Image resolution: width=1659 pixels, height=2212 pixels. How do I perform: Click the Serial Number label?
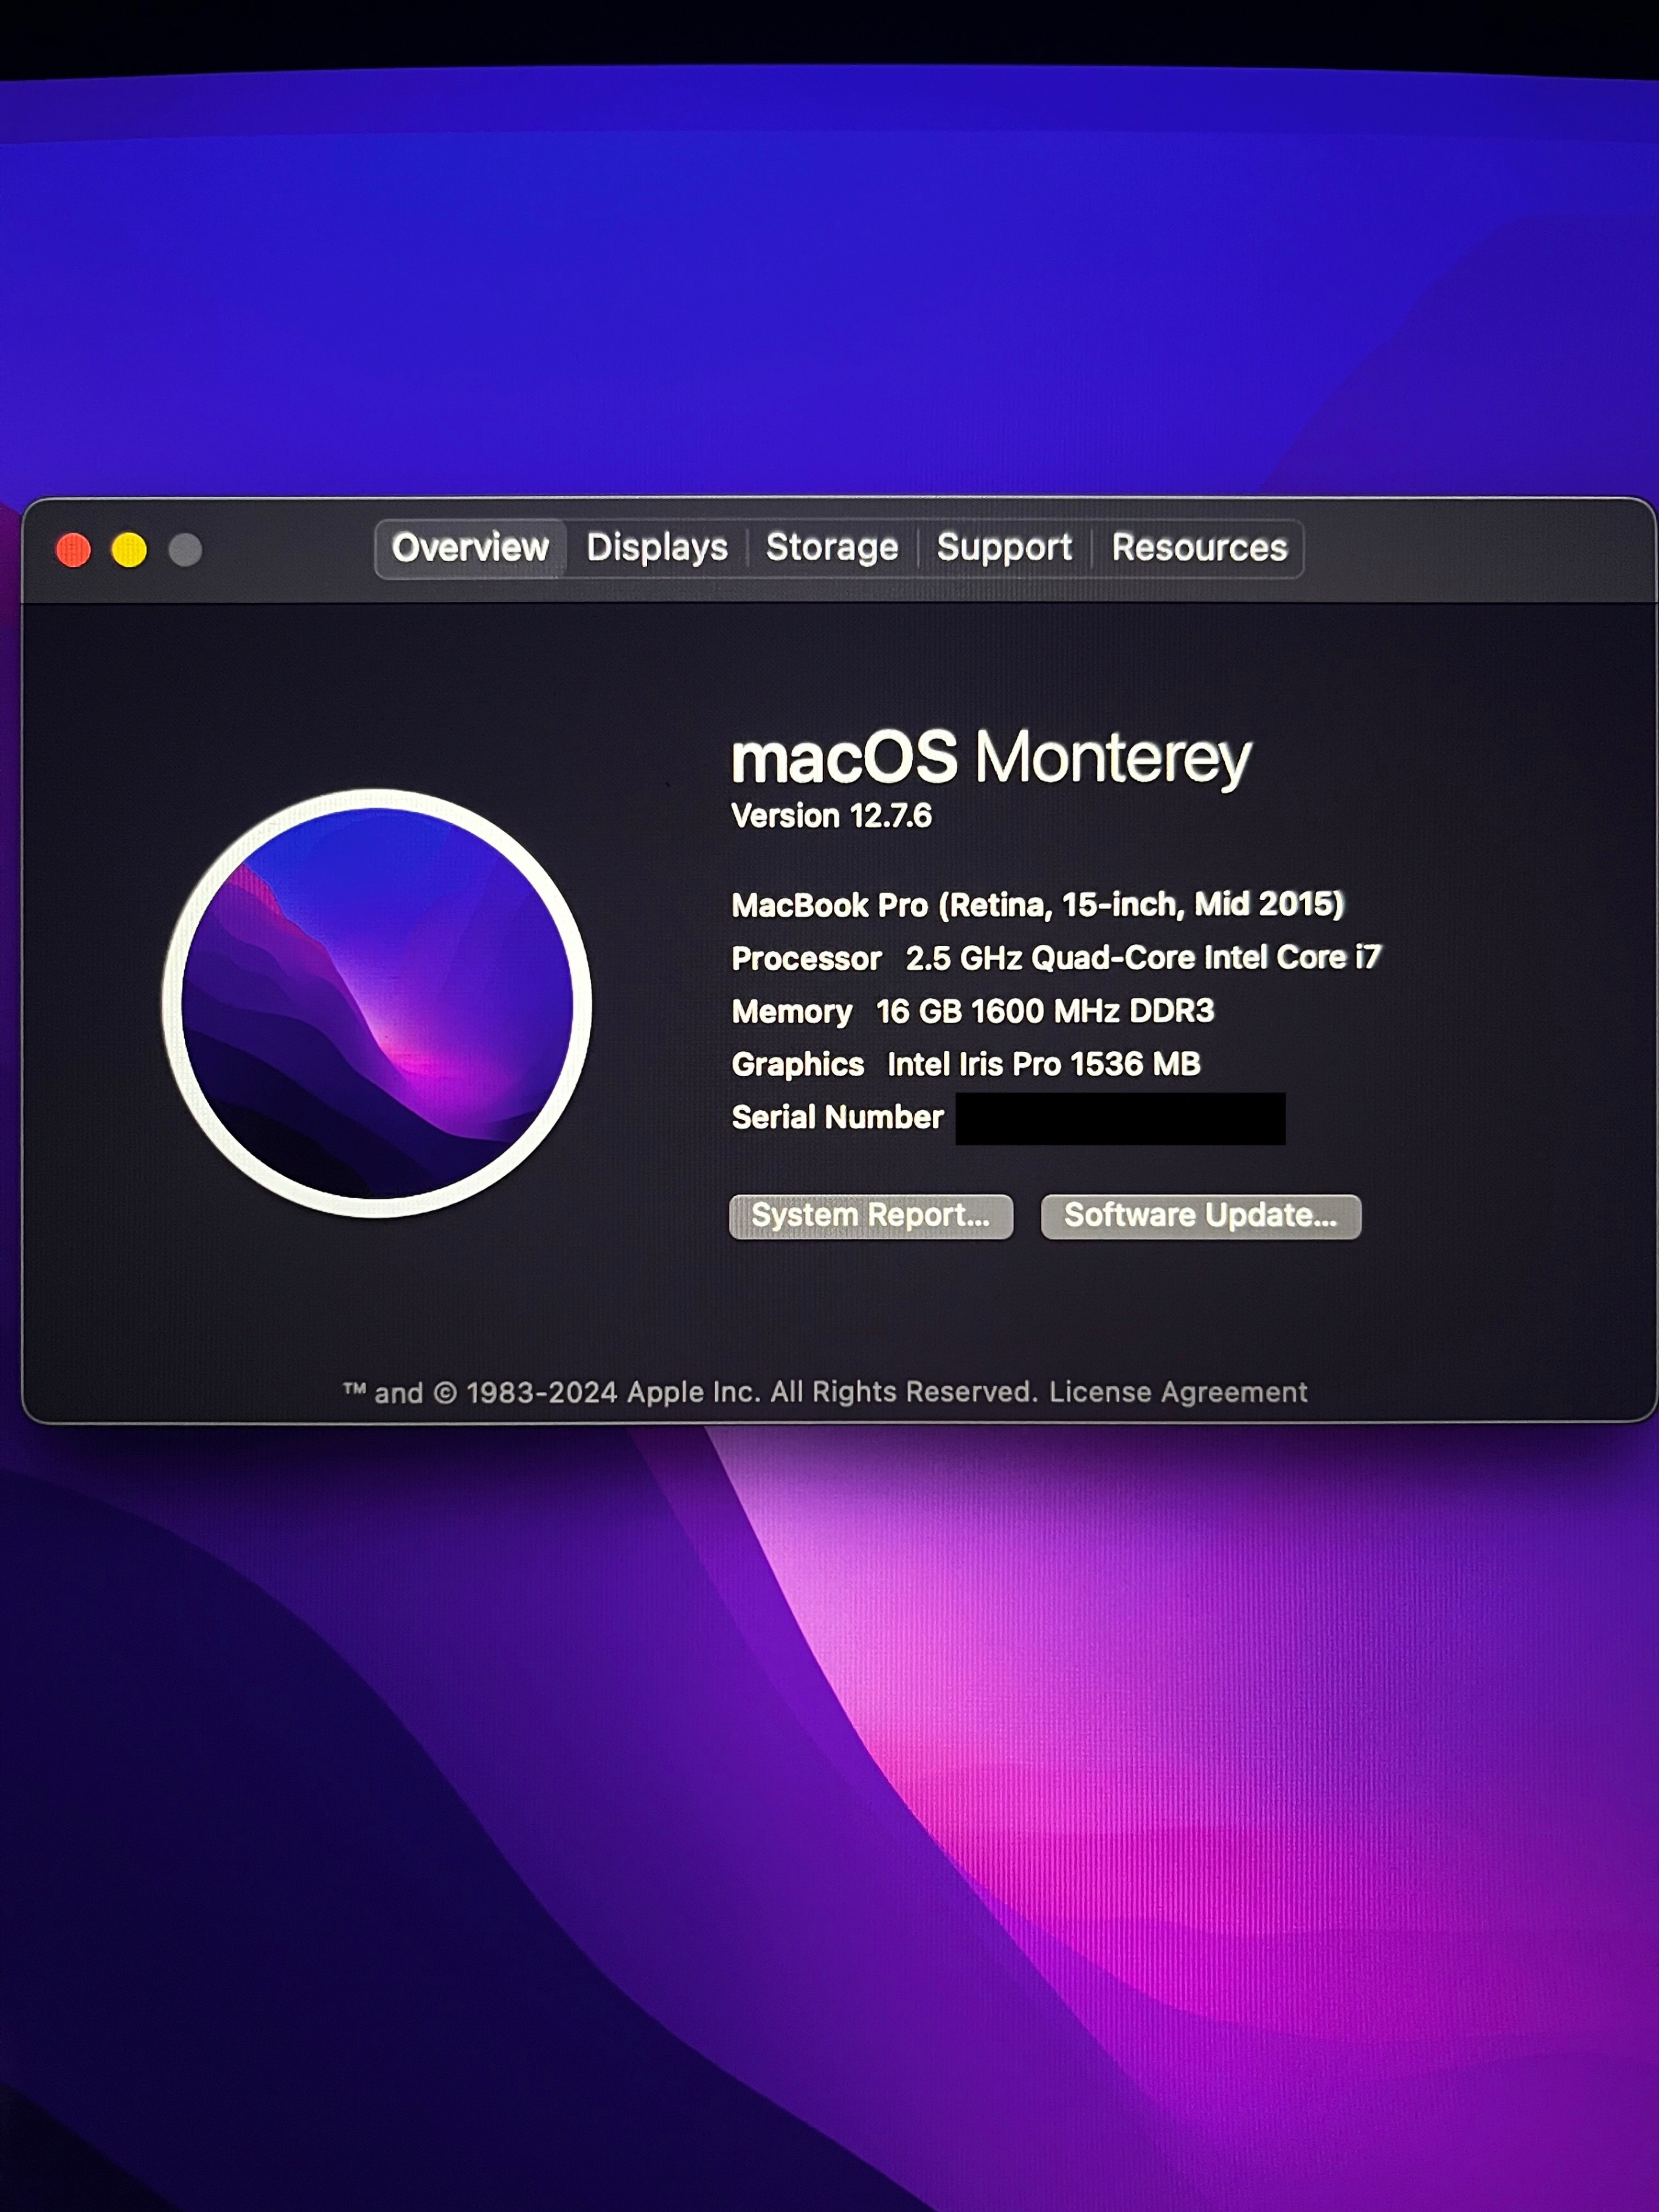pyautogui.click(x=838, y=1117)
